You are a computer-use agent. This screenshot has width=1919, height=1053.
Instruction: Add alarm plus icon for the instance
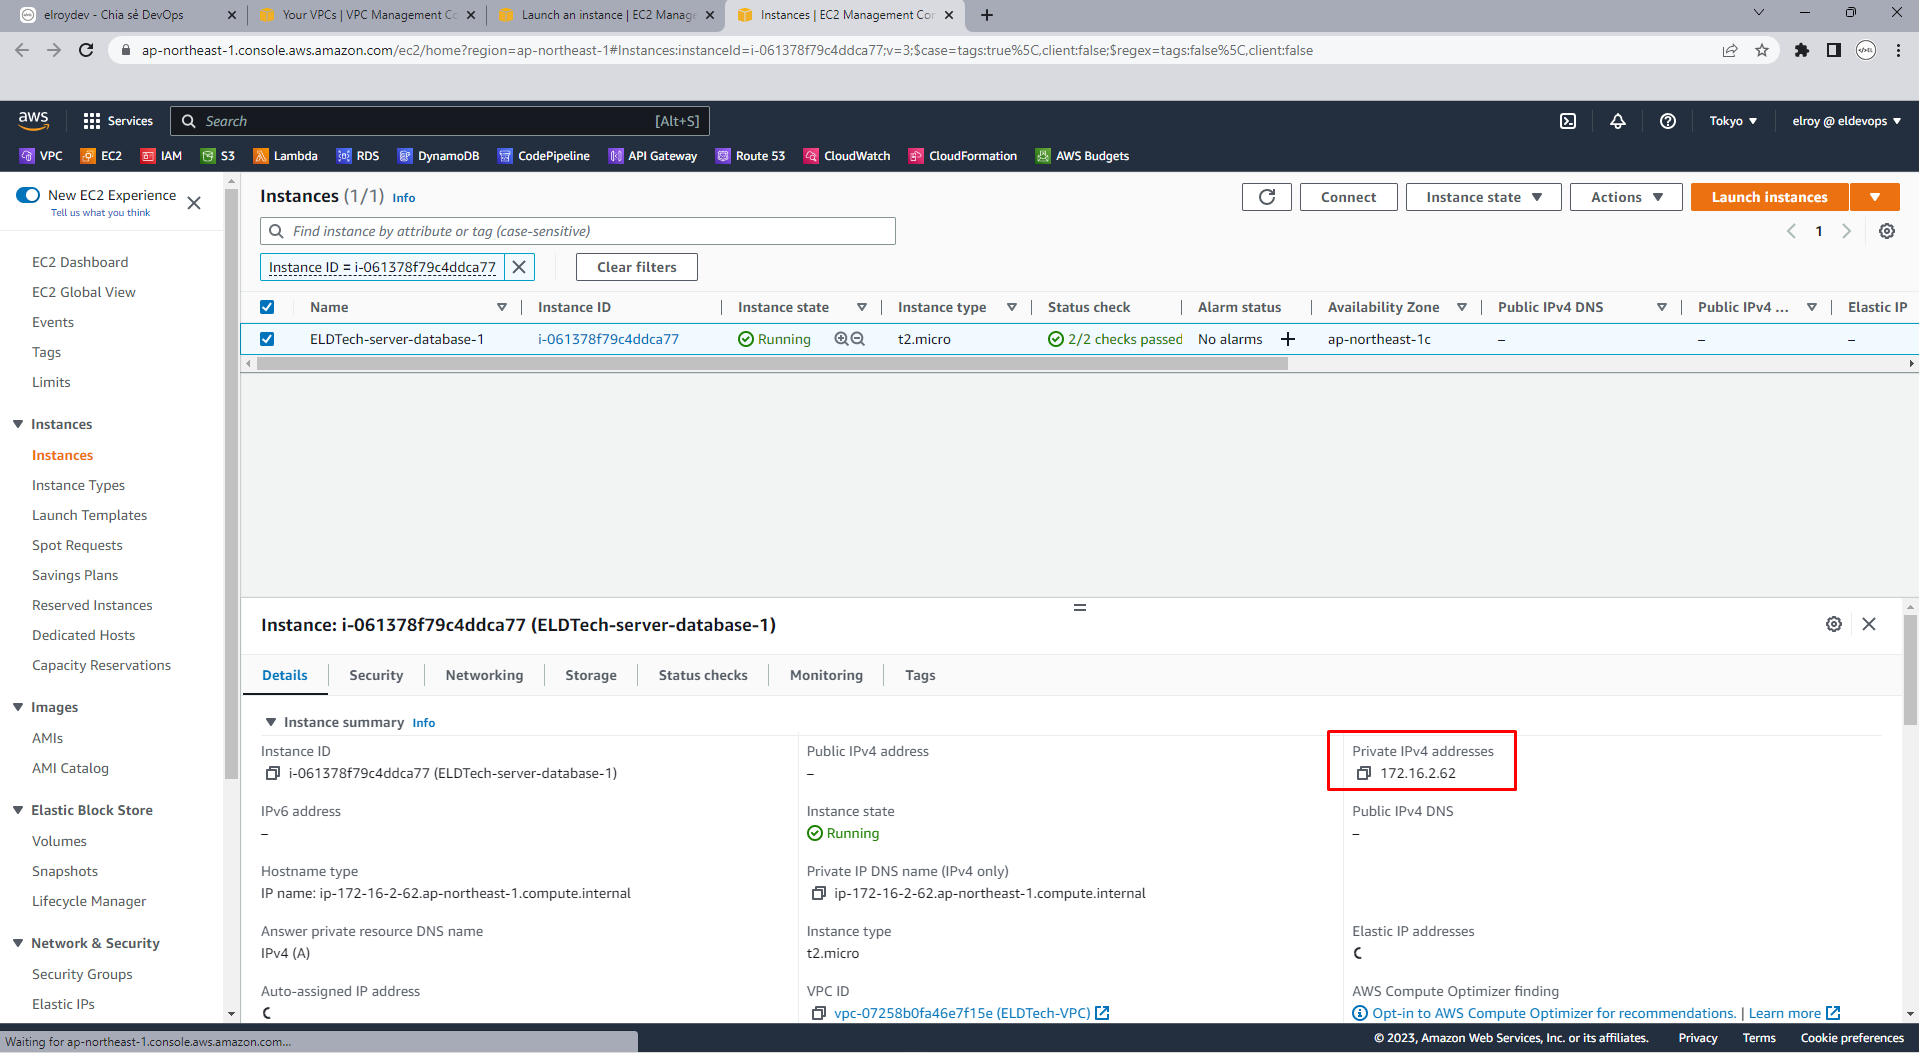[1288, 339]
